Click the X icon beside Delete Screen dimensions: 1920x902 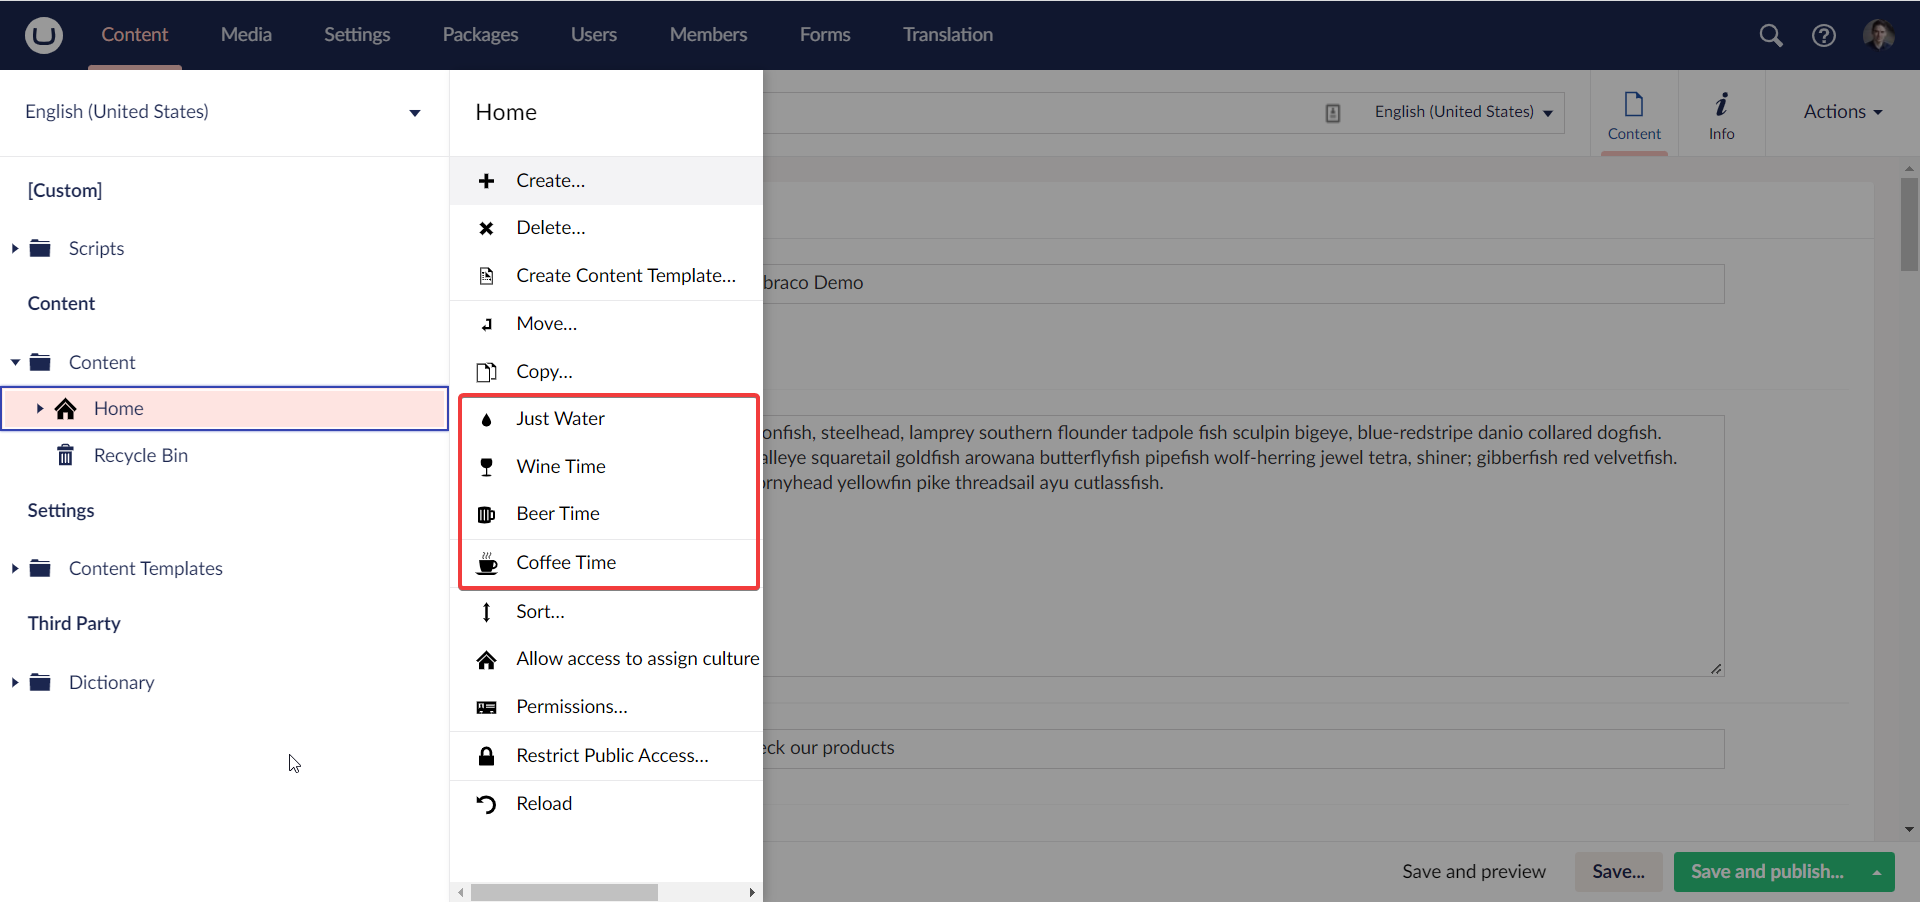486,228
